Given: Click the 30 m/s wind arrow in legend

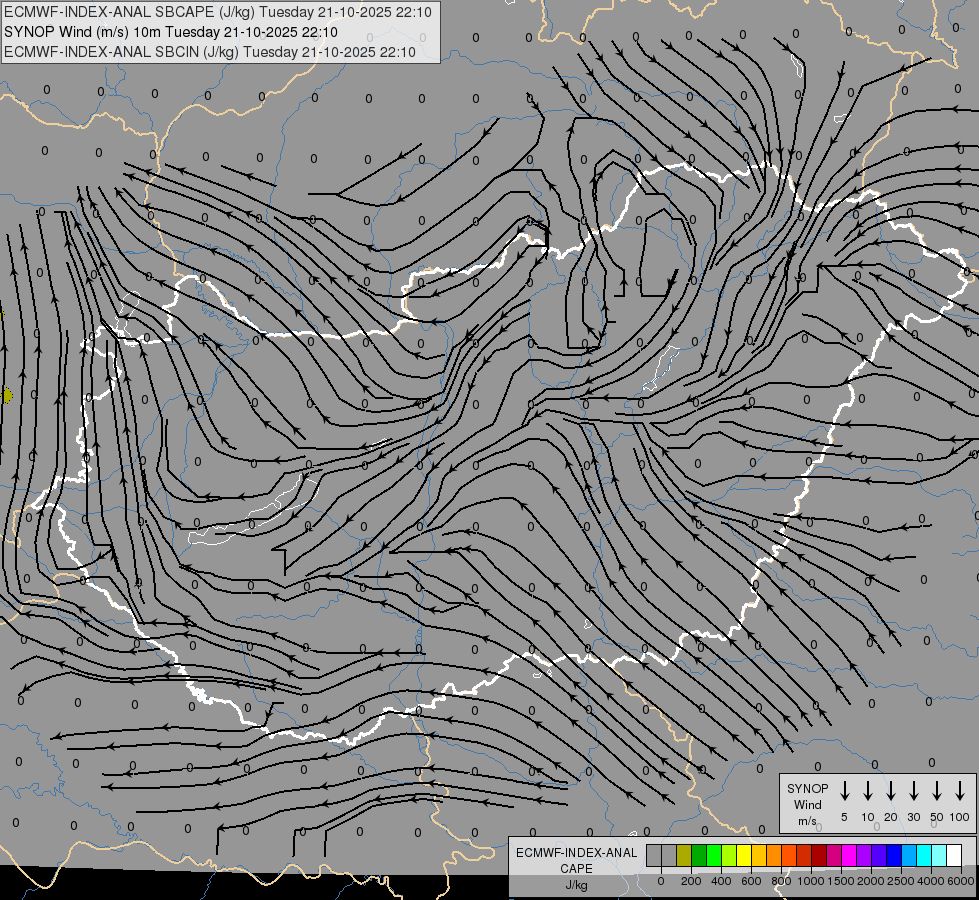Looking at the screenshot, I should [913, 791].
